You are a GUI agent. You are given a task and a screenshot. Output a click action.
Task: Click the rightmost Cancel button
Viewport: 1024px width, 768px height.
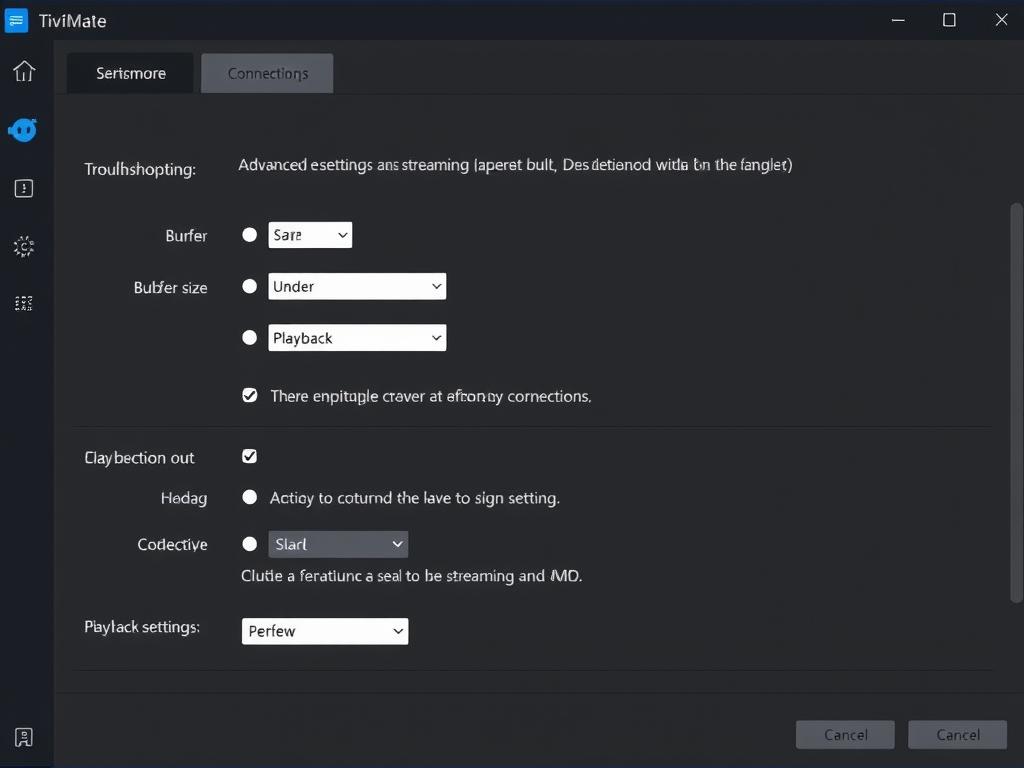click(x=957, y=734)
